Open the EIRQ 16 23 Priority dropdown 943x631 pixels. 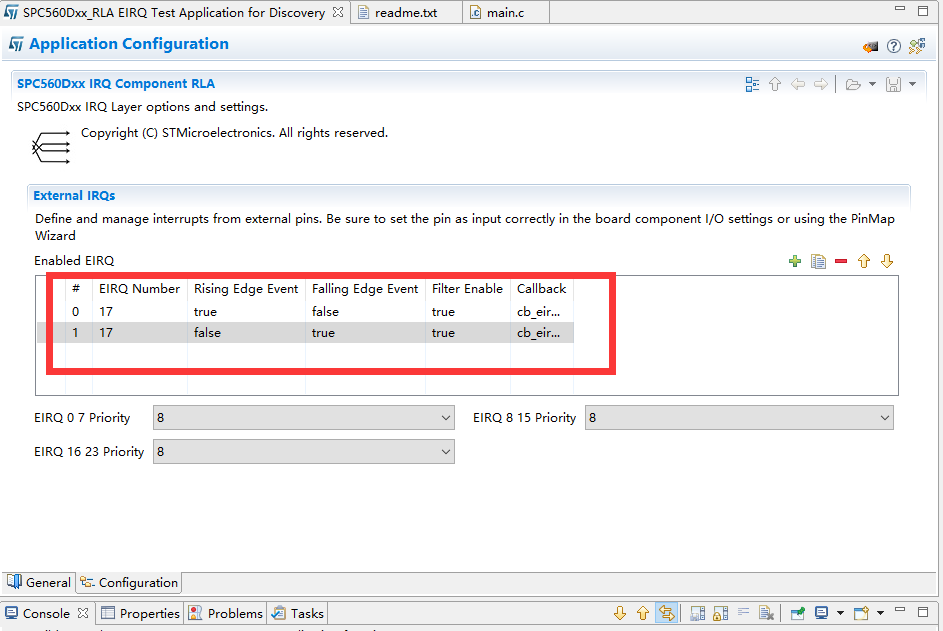304,452
